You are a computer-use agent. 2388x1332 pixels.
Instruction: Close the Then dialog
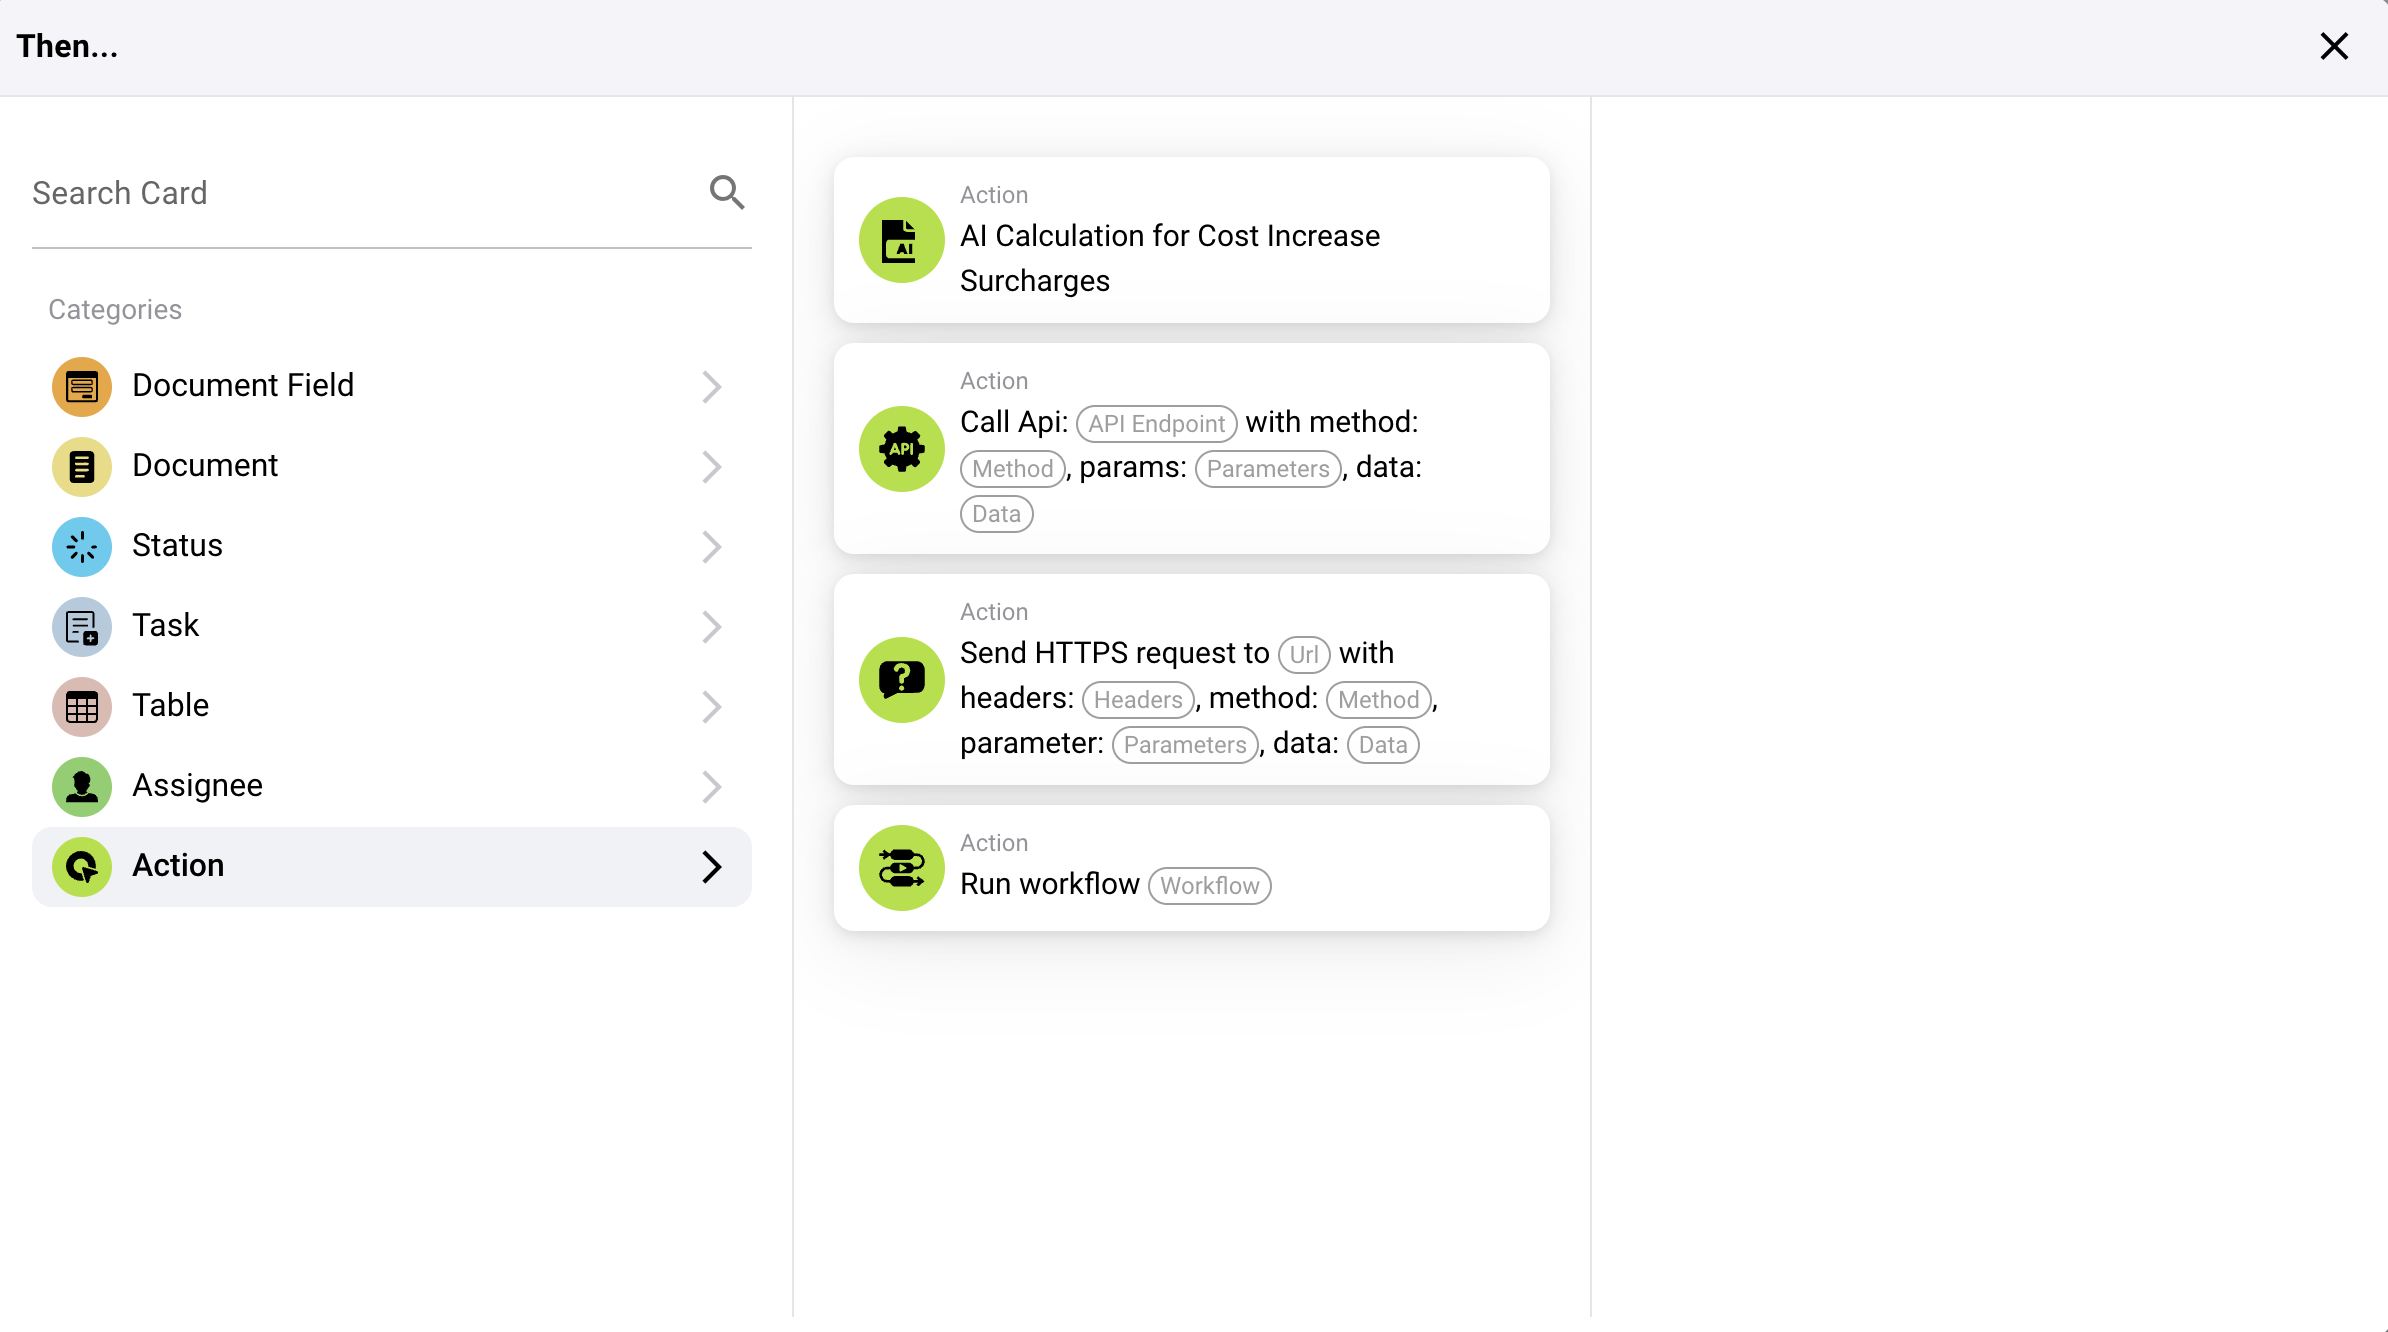pos(2333,46)
